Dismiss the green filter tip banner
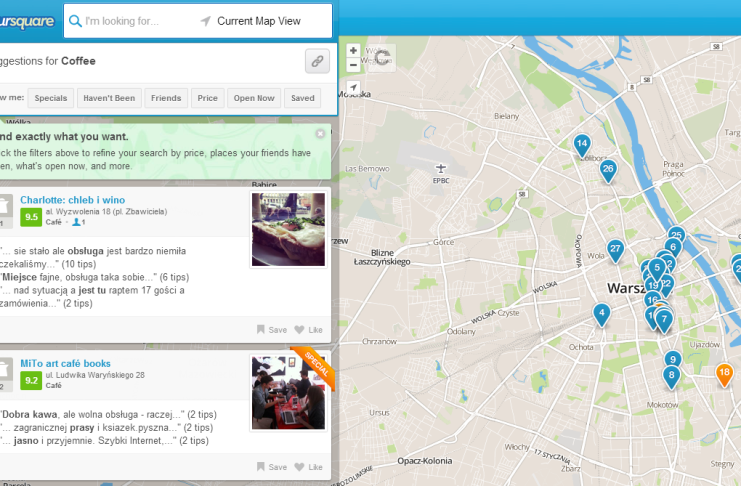Image resolution: width=741 pixels, height=486 pixels. 320,134
